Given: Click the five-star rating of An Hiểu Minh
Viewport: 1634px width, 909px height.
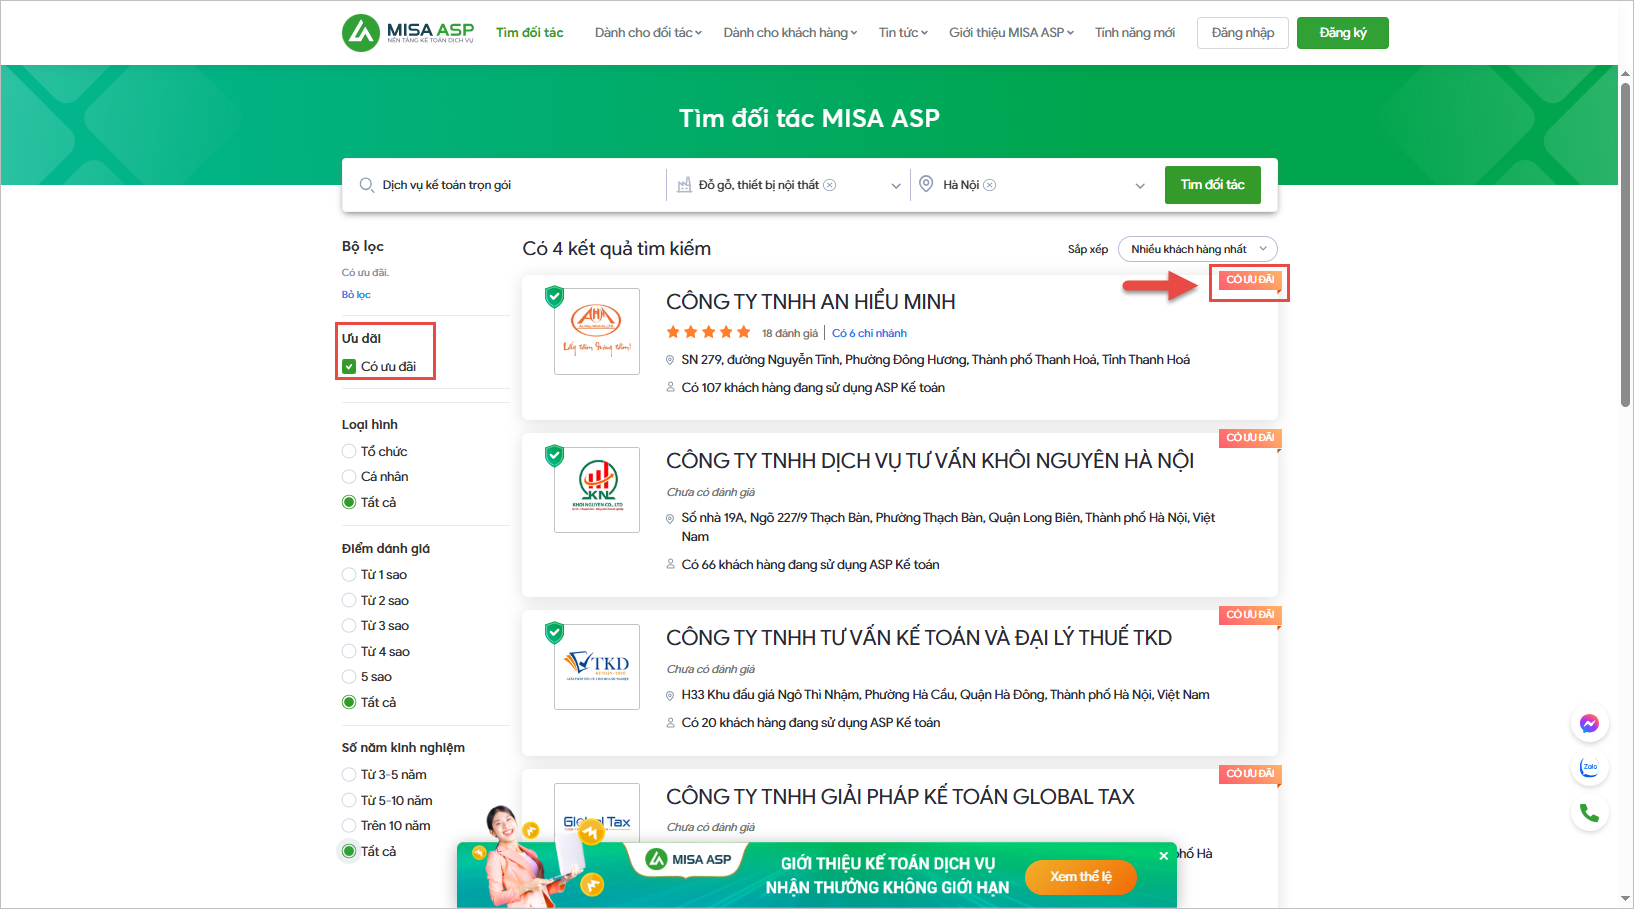Looking at the screenshot, I should point(709,332).
